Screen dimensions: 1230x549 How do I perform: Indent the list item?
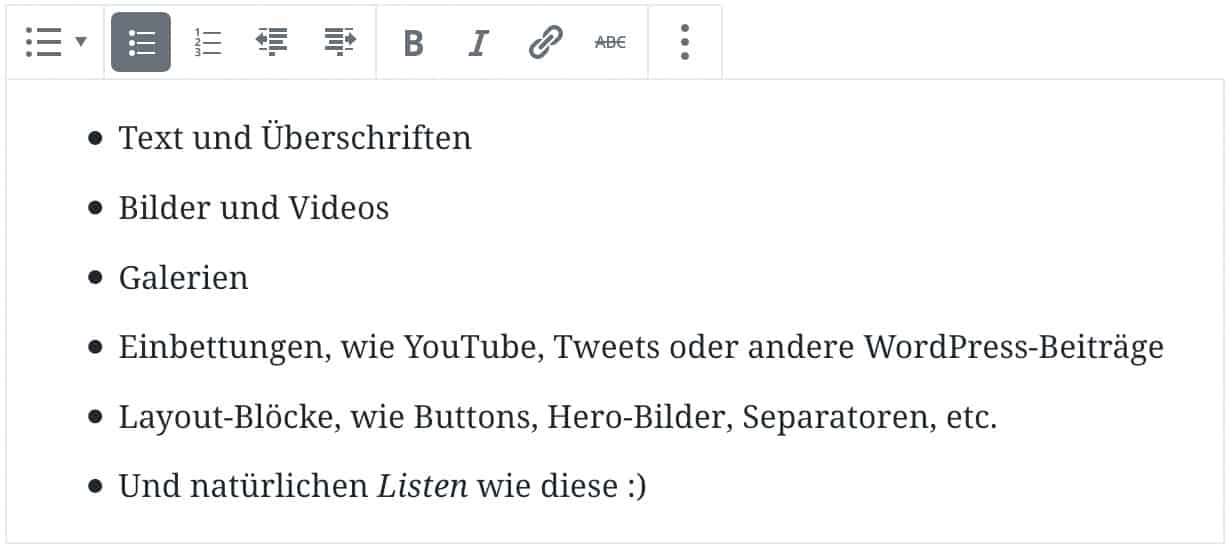coord(340,42)
